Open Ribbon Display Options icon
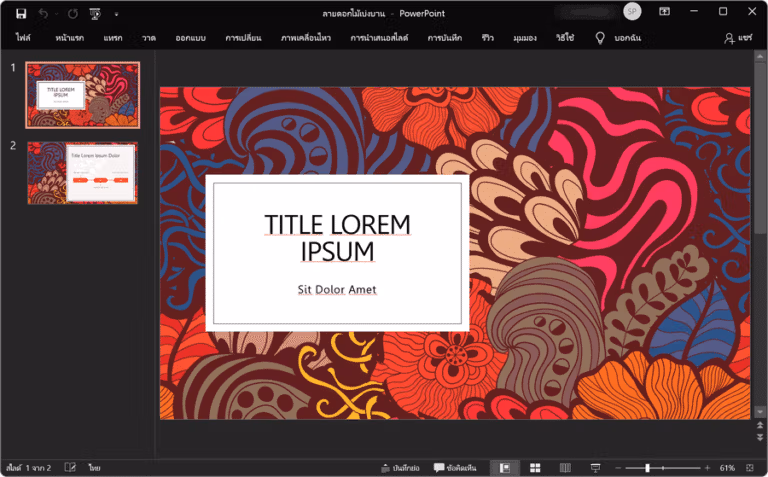This screenshot has height=477, width=768. (664, 11)
